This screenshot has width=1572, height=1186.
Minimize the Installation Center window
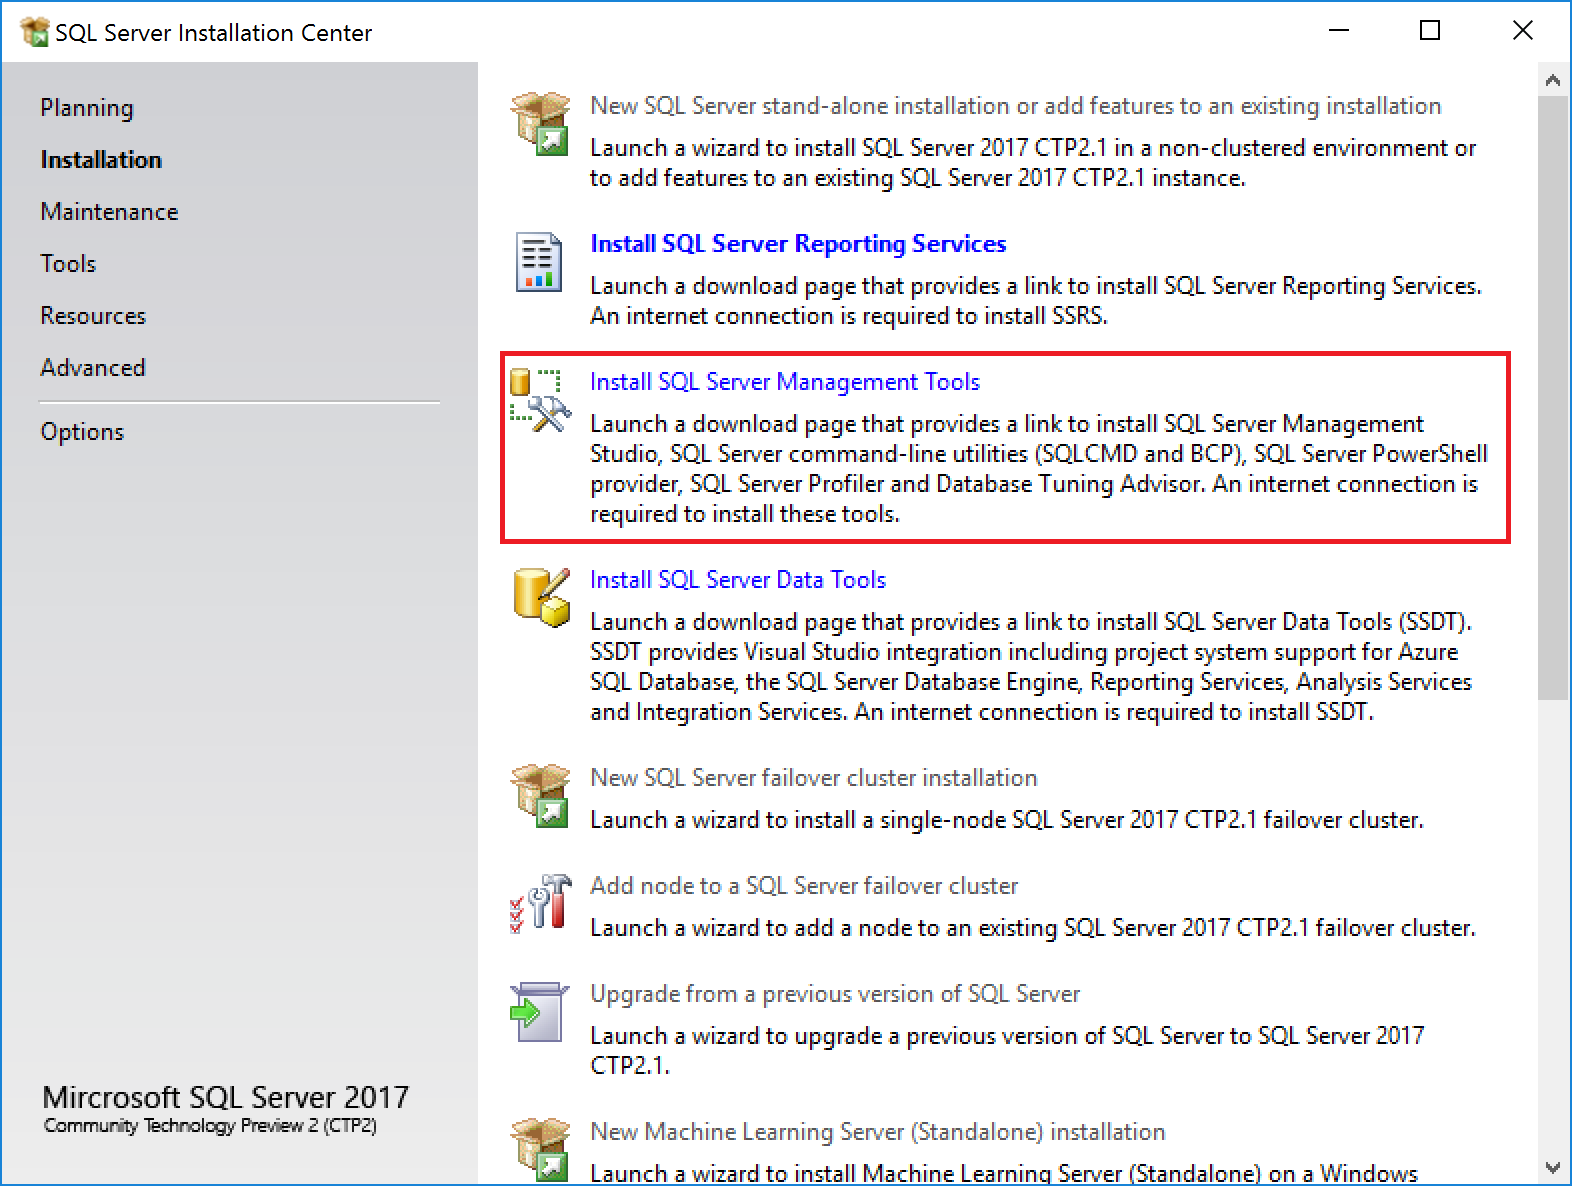1339,31
